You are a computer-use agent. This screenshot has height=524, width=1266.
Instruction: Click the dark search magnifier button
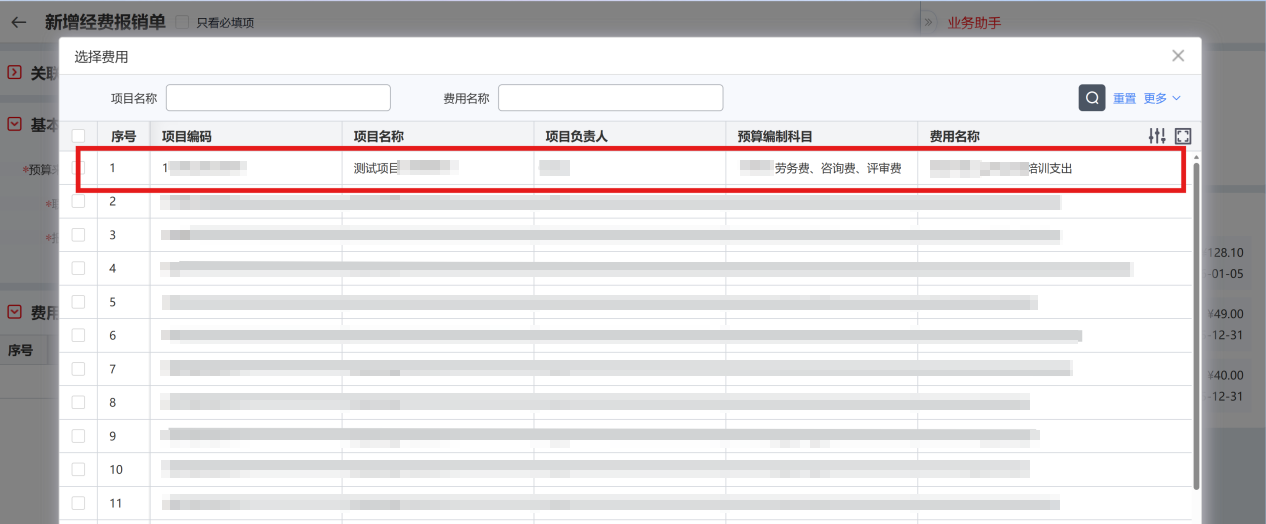pyautogui.click(x=1092, y=98)
